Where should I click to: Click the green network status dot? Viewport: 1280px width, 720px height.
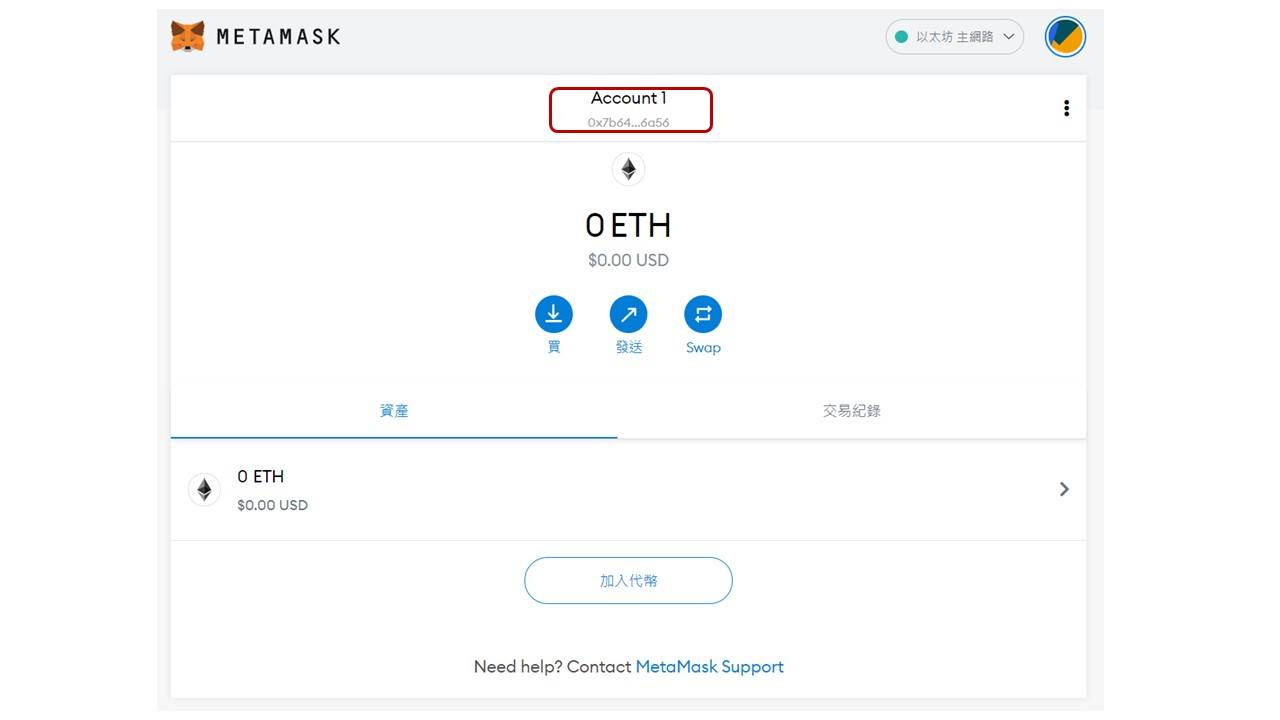click(901, 37)
